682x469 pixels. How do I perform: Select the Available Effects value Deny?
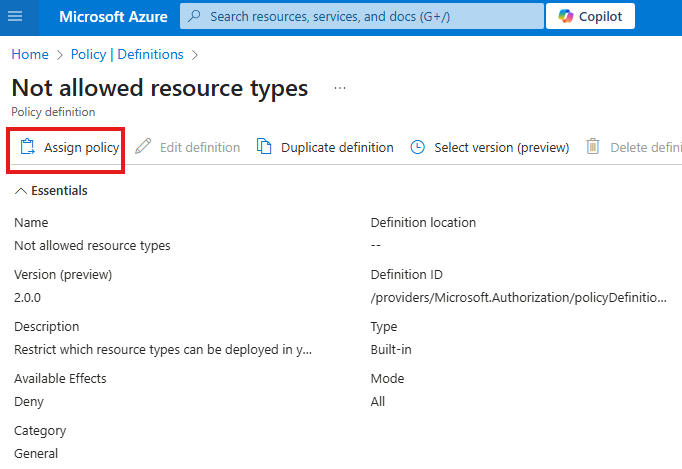click(x=29, y=402)
